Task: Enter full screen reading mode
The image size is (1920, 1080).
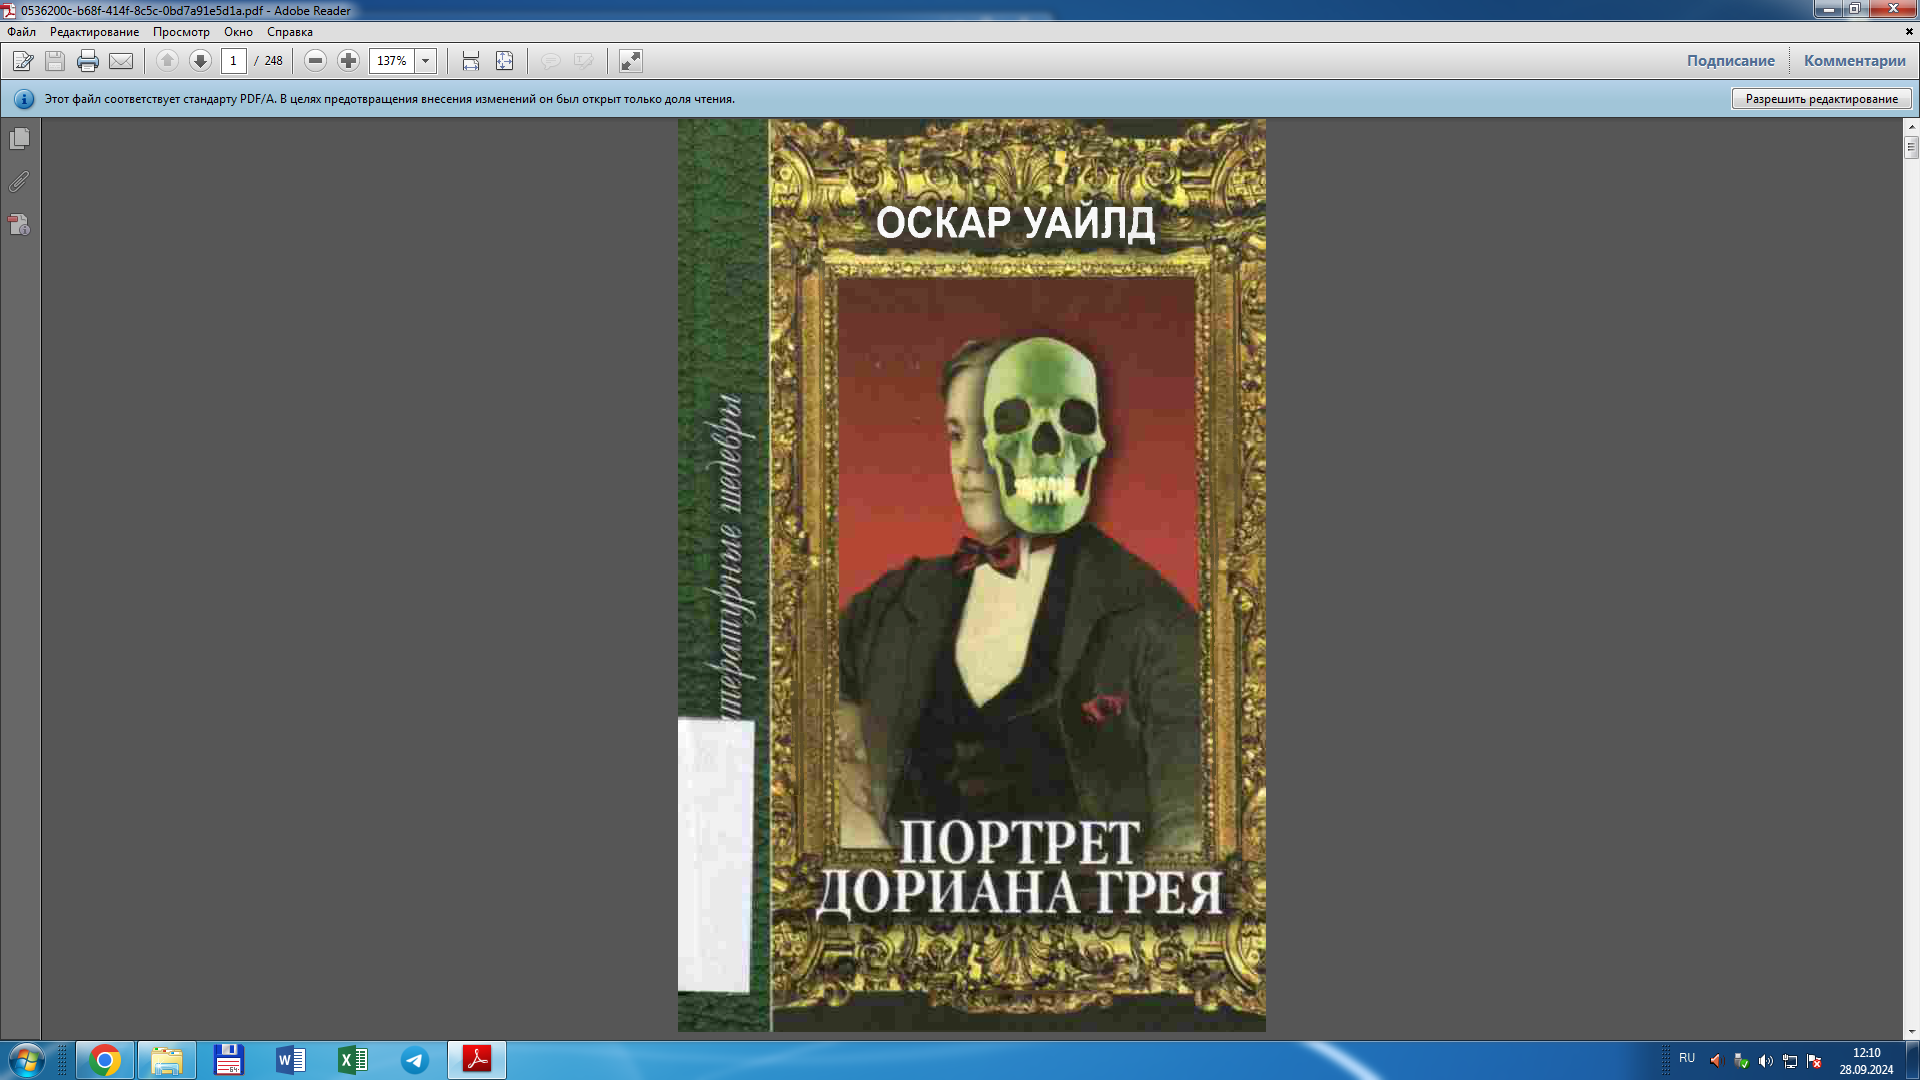Action: click(x=629, y=61)
